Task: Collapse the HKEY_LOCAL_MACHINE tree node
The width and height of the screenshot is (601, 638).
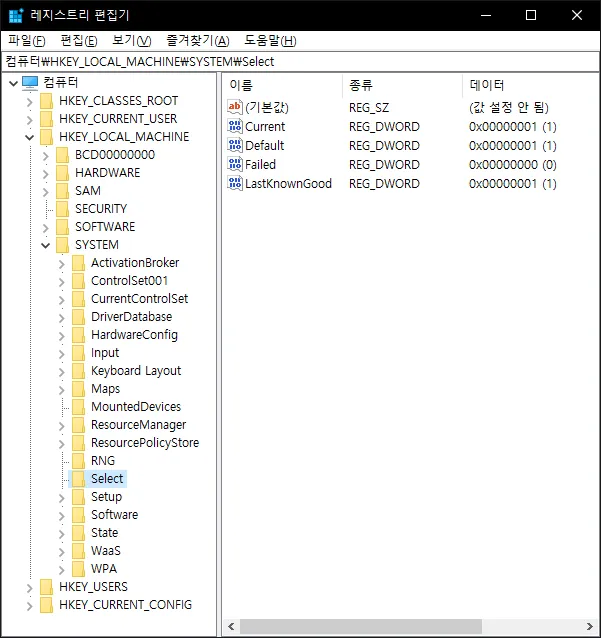Action: coord(29,137)
